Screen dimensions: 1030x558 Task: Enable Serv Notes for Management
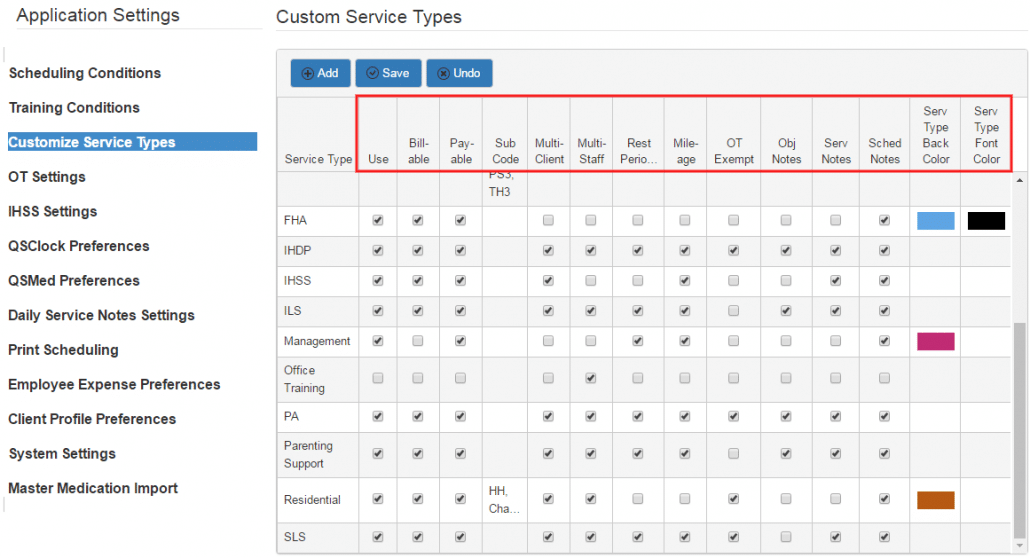[836, 341]
